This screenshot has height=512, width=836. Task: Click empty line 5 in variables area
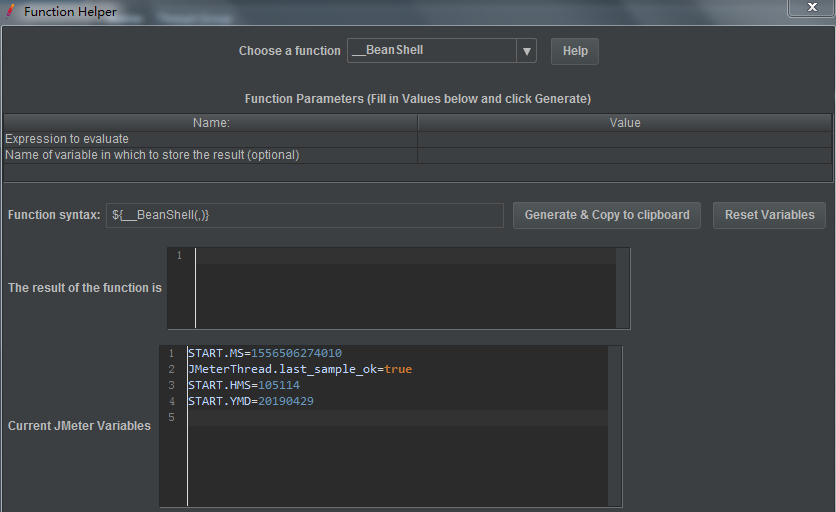point(397,418)
